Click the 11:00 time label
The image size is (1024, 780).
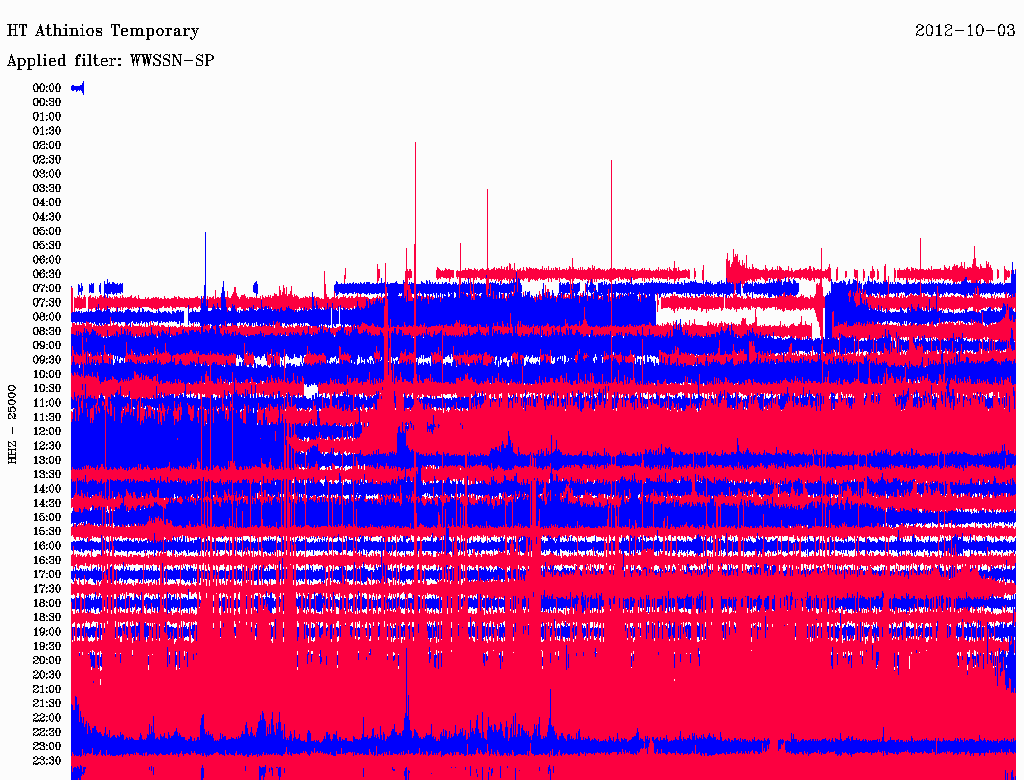[47, 402]
